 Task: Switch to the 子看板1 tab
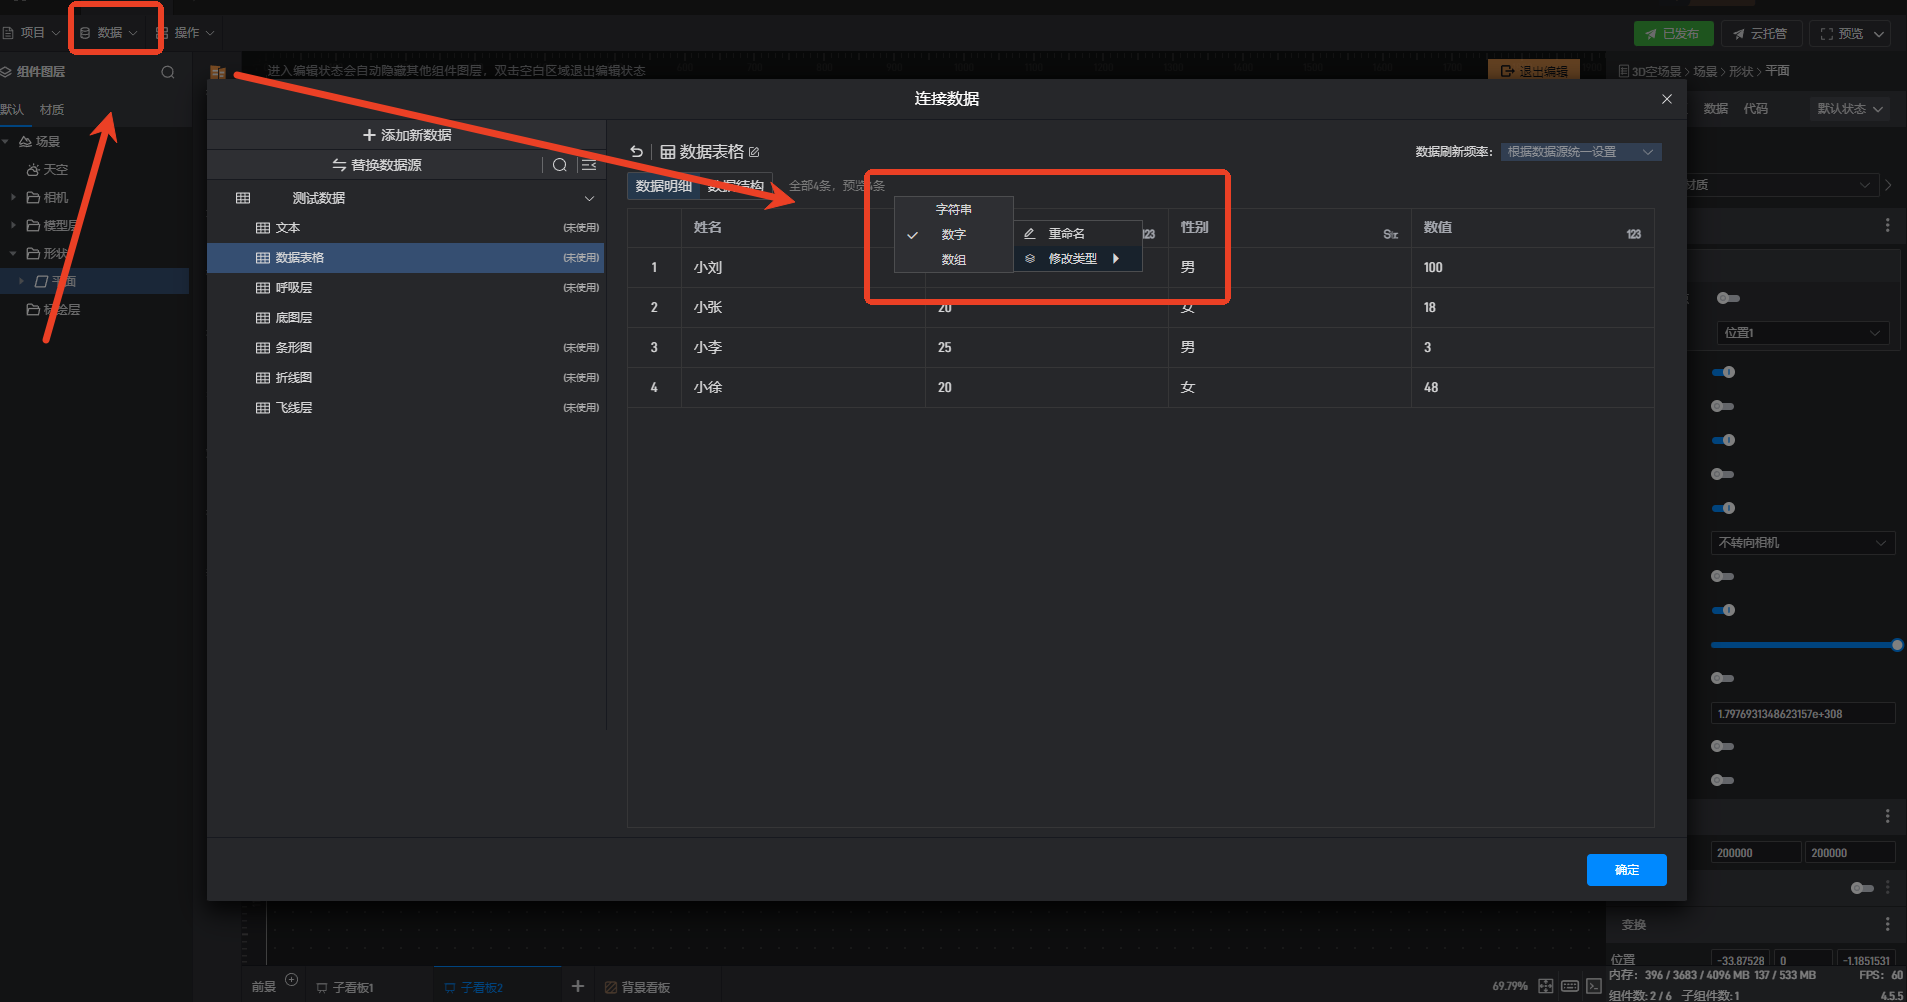coord(345,987)
